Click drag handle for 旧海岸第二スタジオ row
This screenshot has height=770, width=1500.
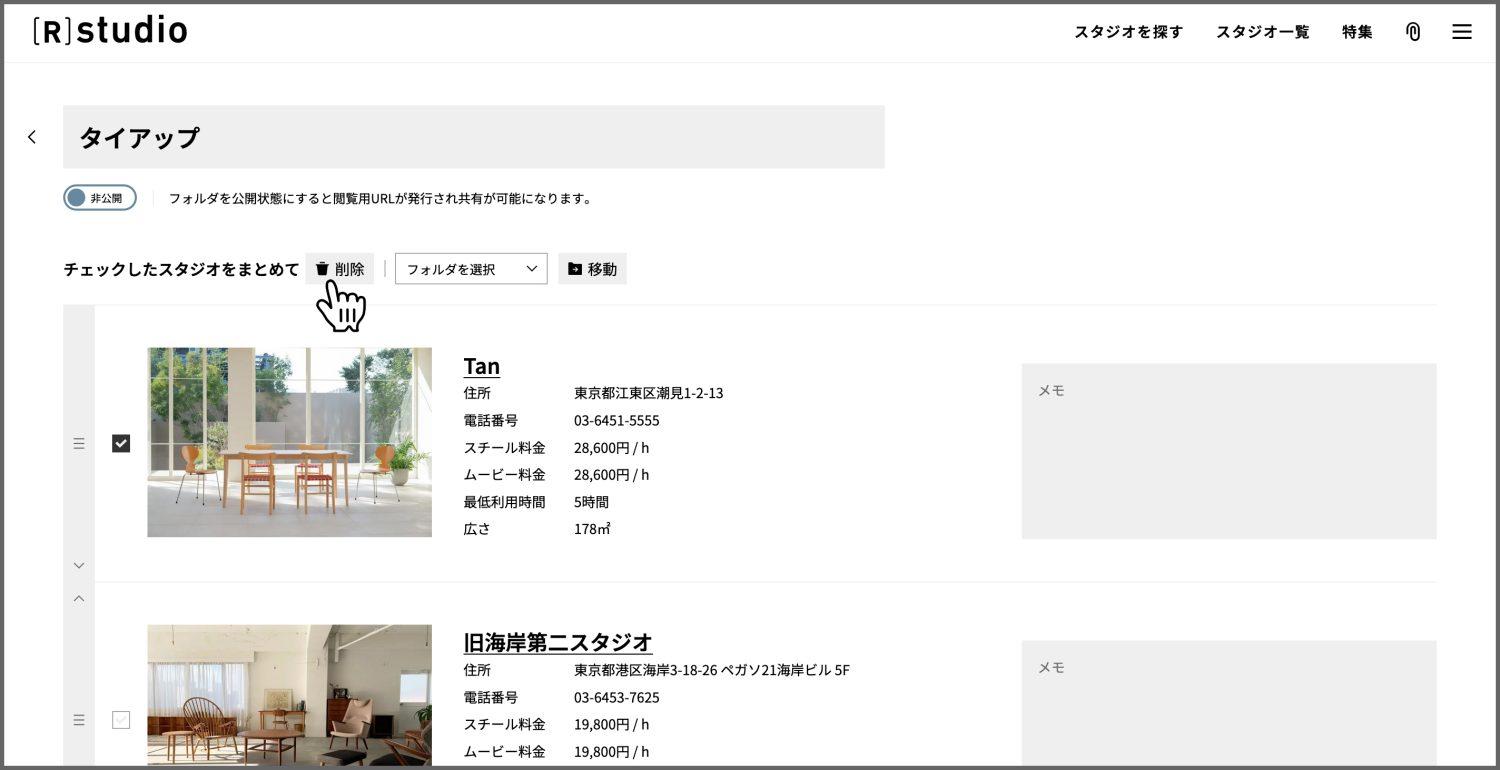(x=79, y=719)
